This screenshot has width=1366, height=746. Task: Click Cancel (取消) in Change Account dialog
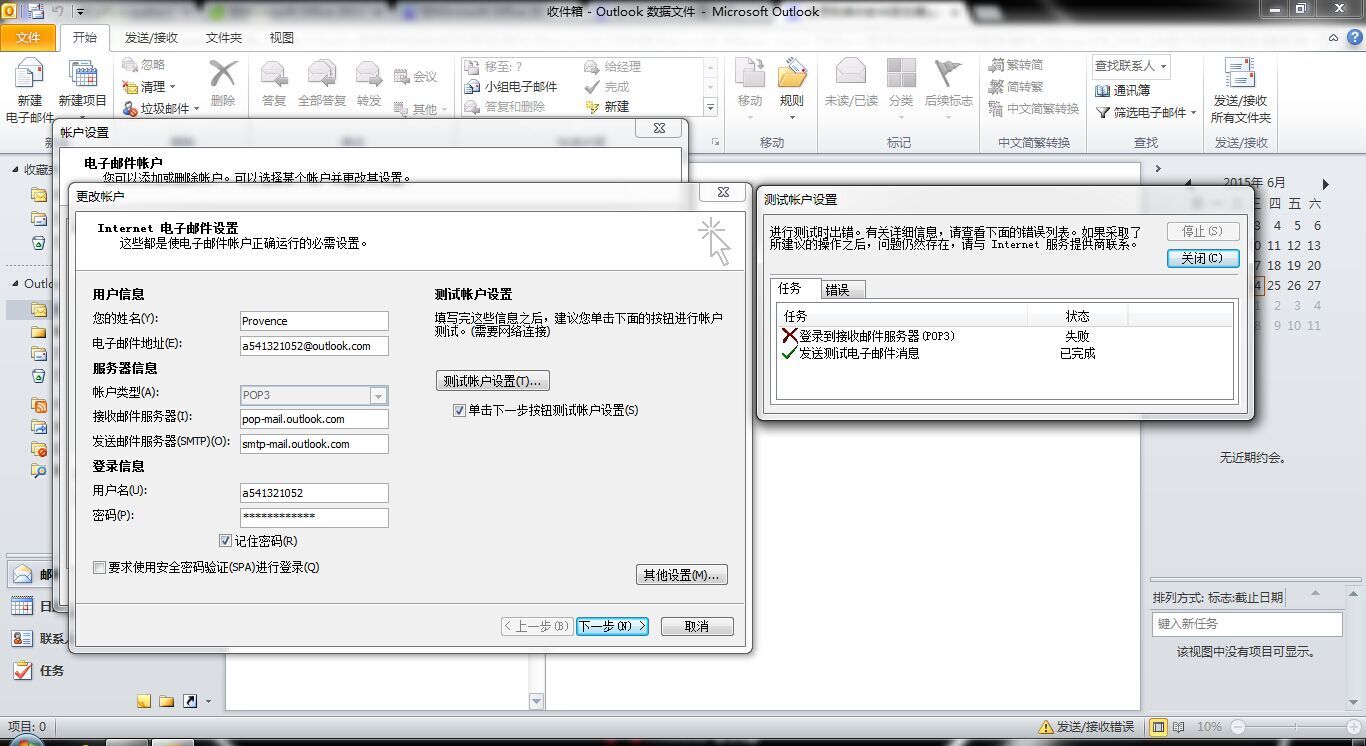tap(697, 626)
